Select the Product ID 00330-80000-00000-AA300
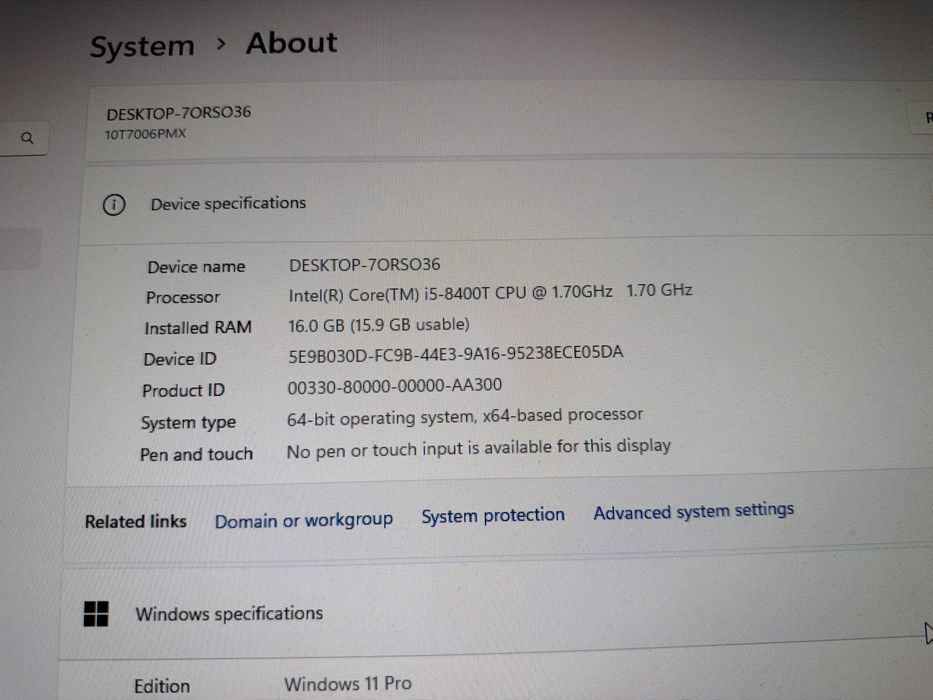 tap(395, 386)
